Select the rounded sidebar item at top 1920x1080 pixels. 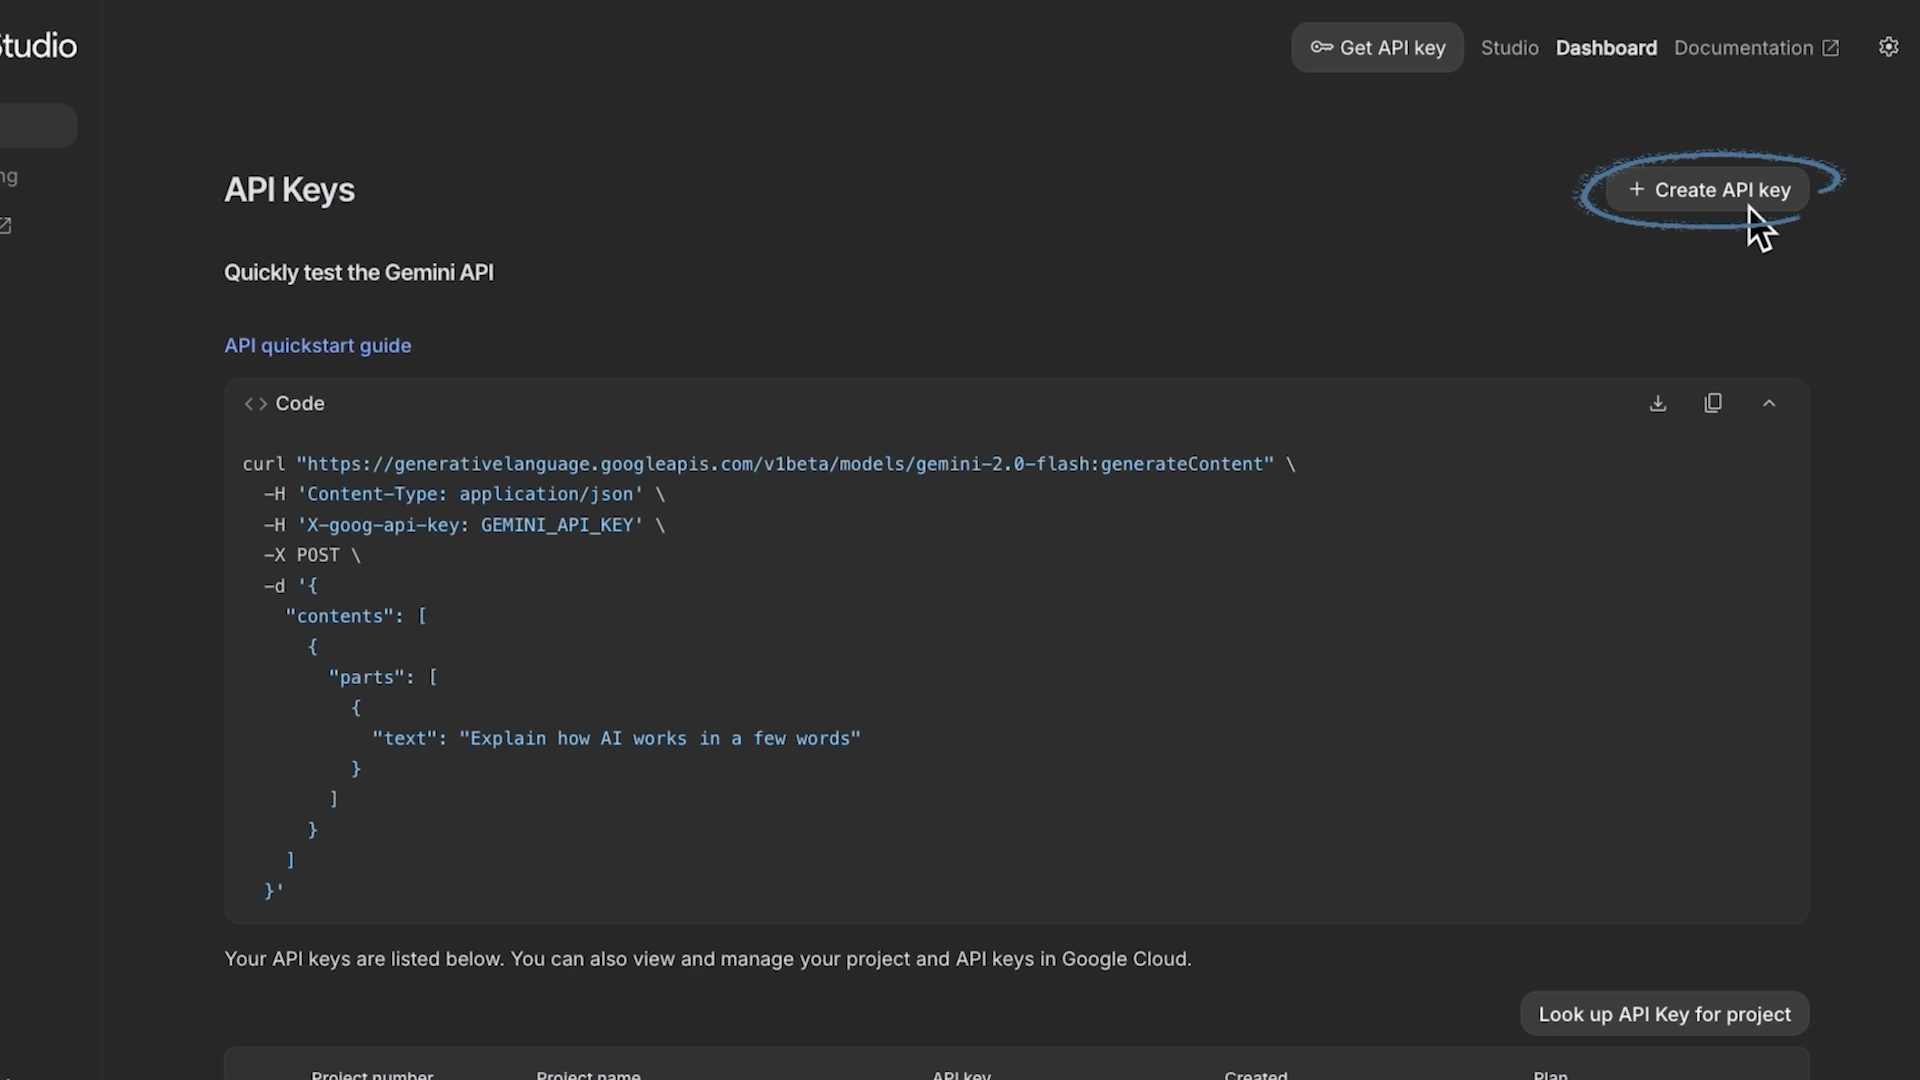pos(38,124)
